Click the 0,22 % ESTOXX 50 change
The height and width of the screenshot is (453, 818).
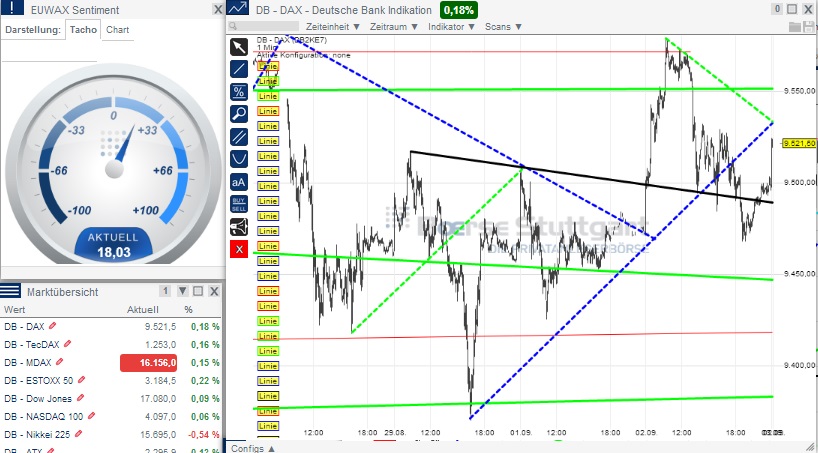[x=205, y=380]
